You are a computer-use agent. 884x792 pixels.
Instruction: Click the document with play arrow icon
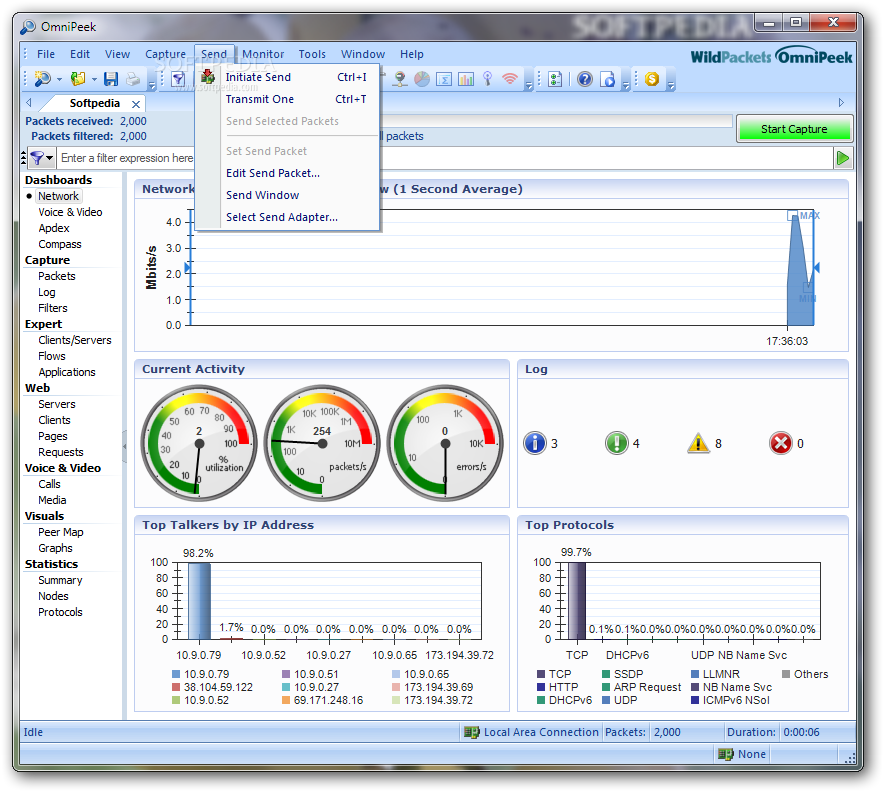pos(608,79)
